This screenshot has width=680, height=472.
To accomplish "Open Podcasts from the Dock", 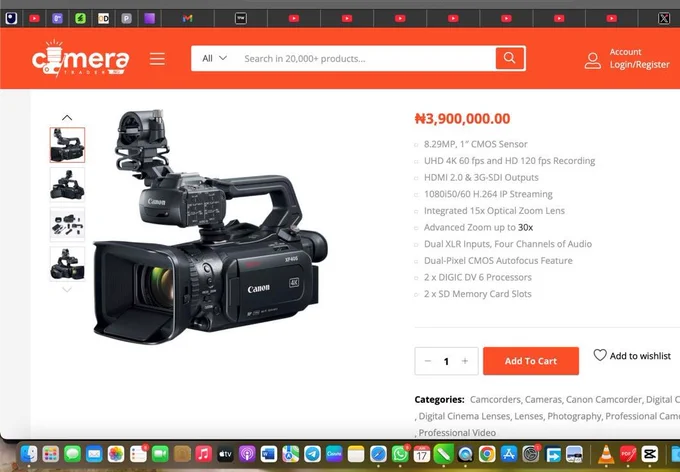I will [247, 454].
